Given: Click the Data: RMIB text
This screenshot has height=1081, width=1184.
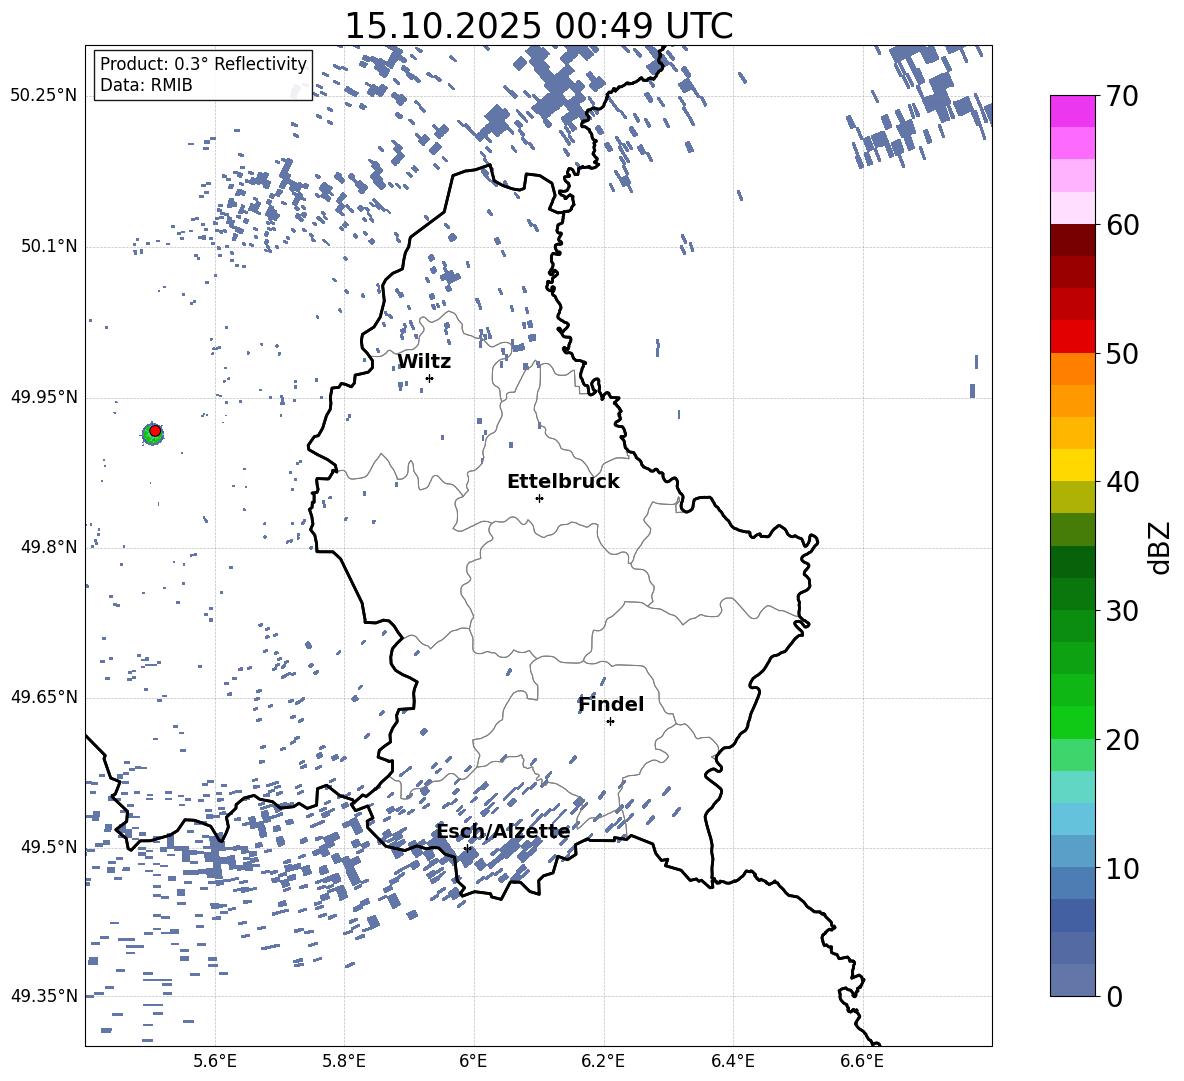Looking at the screenshot, I should tap(146, 85).
